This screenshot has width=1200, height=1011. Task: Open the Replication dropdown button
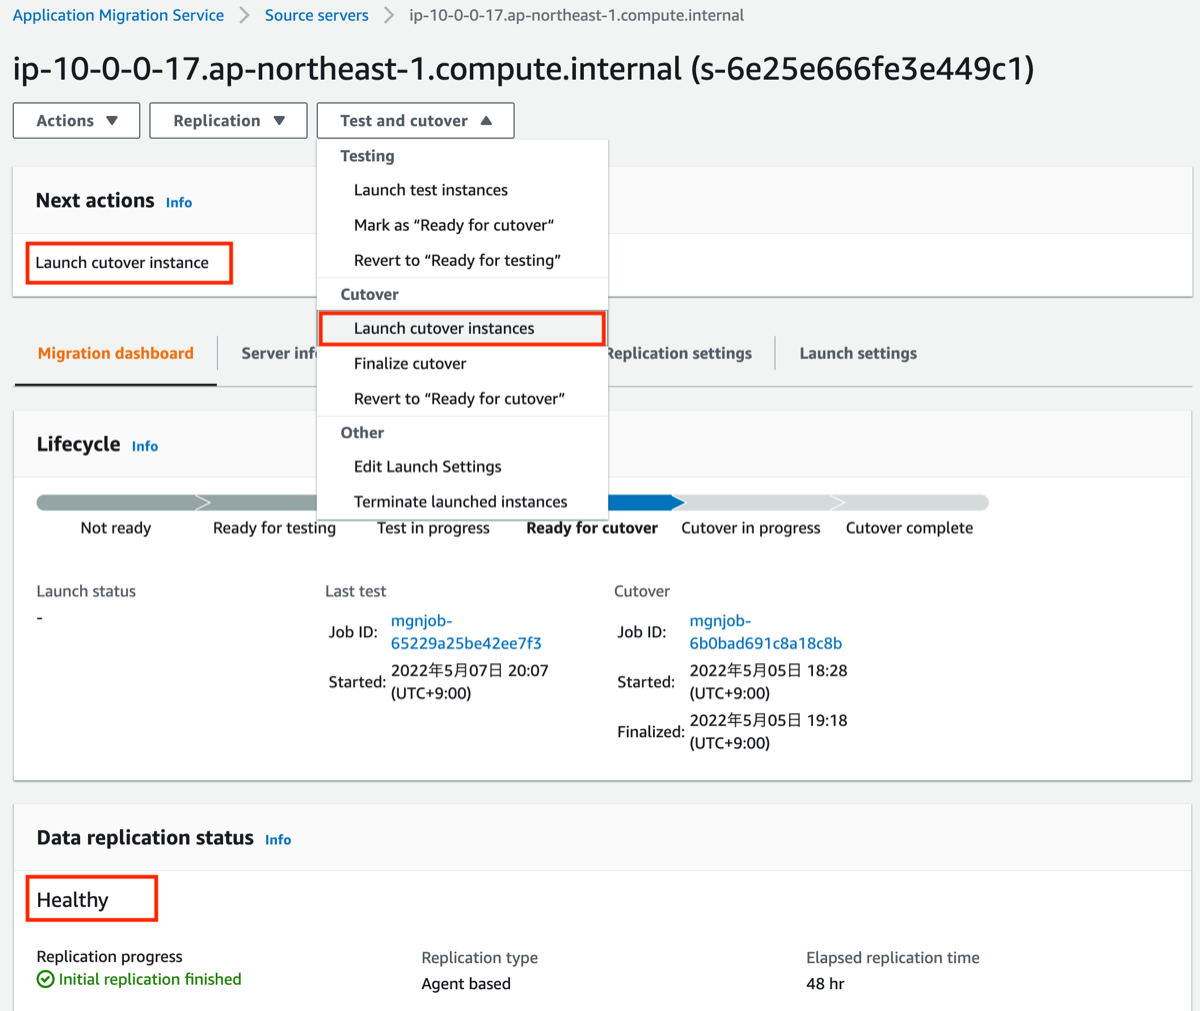[228, 121]
